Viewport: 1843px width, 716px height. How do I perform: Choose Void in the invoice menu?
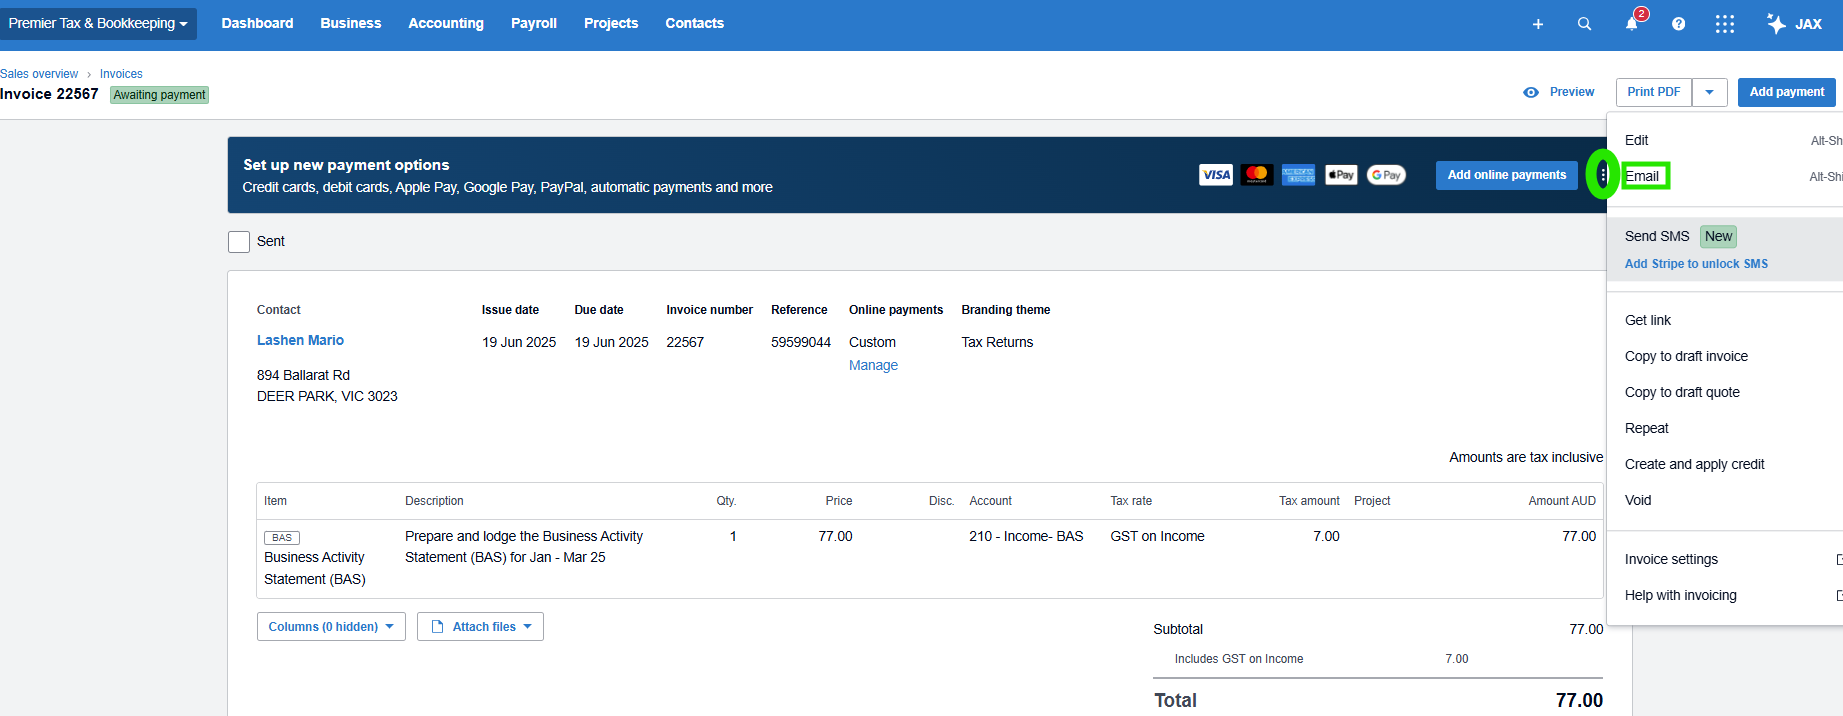(x=1638, y=500)
